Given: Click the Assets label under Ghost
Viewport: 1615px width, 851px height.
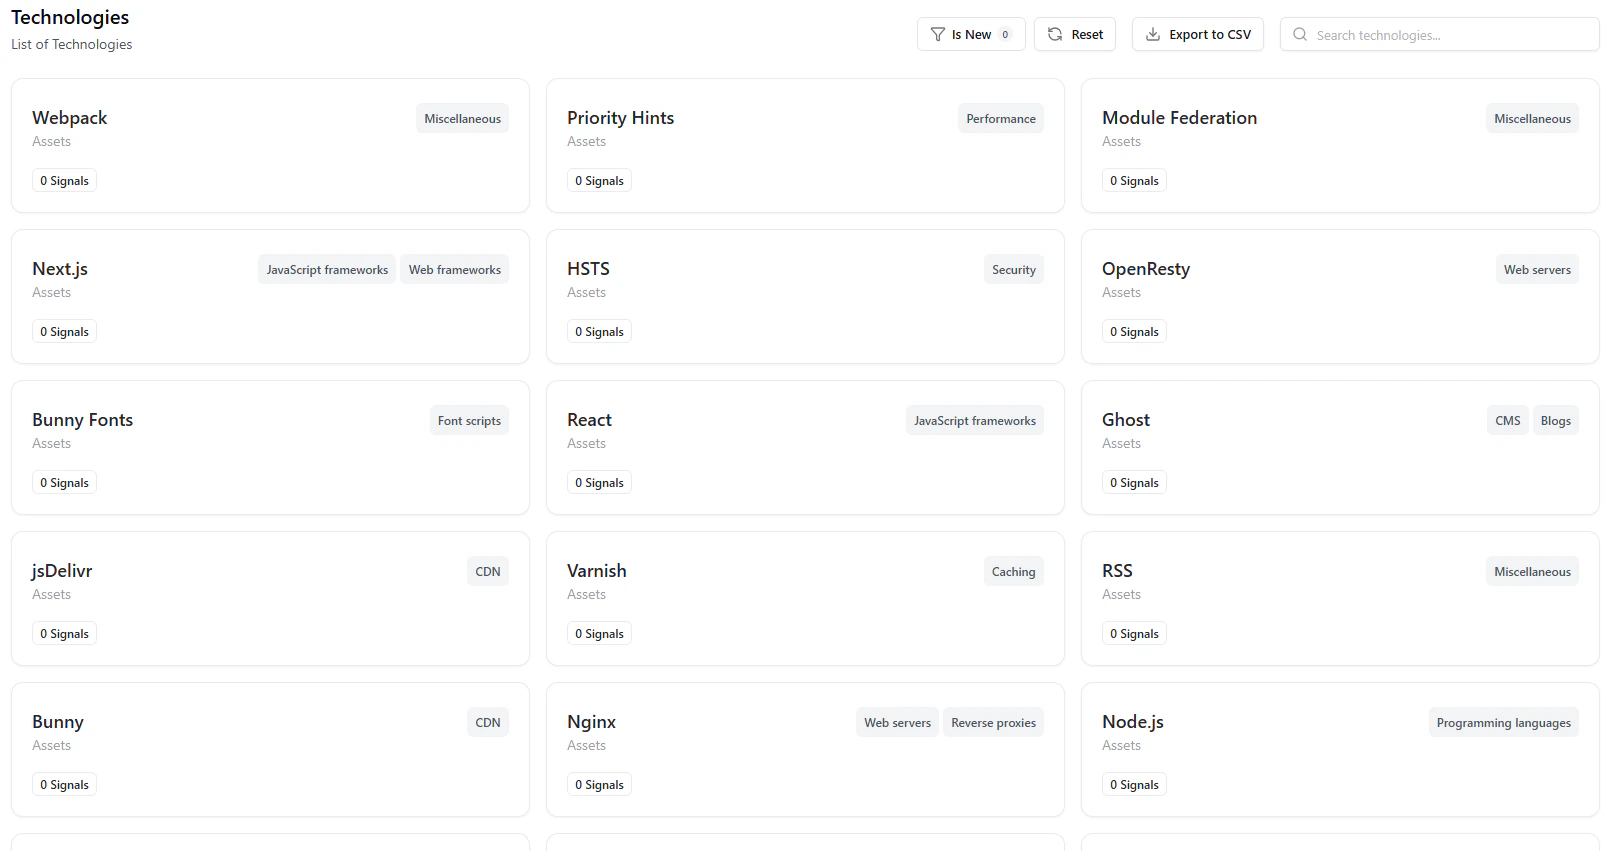Looking at the screenshot, I should point(1121,443).
